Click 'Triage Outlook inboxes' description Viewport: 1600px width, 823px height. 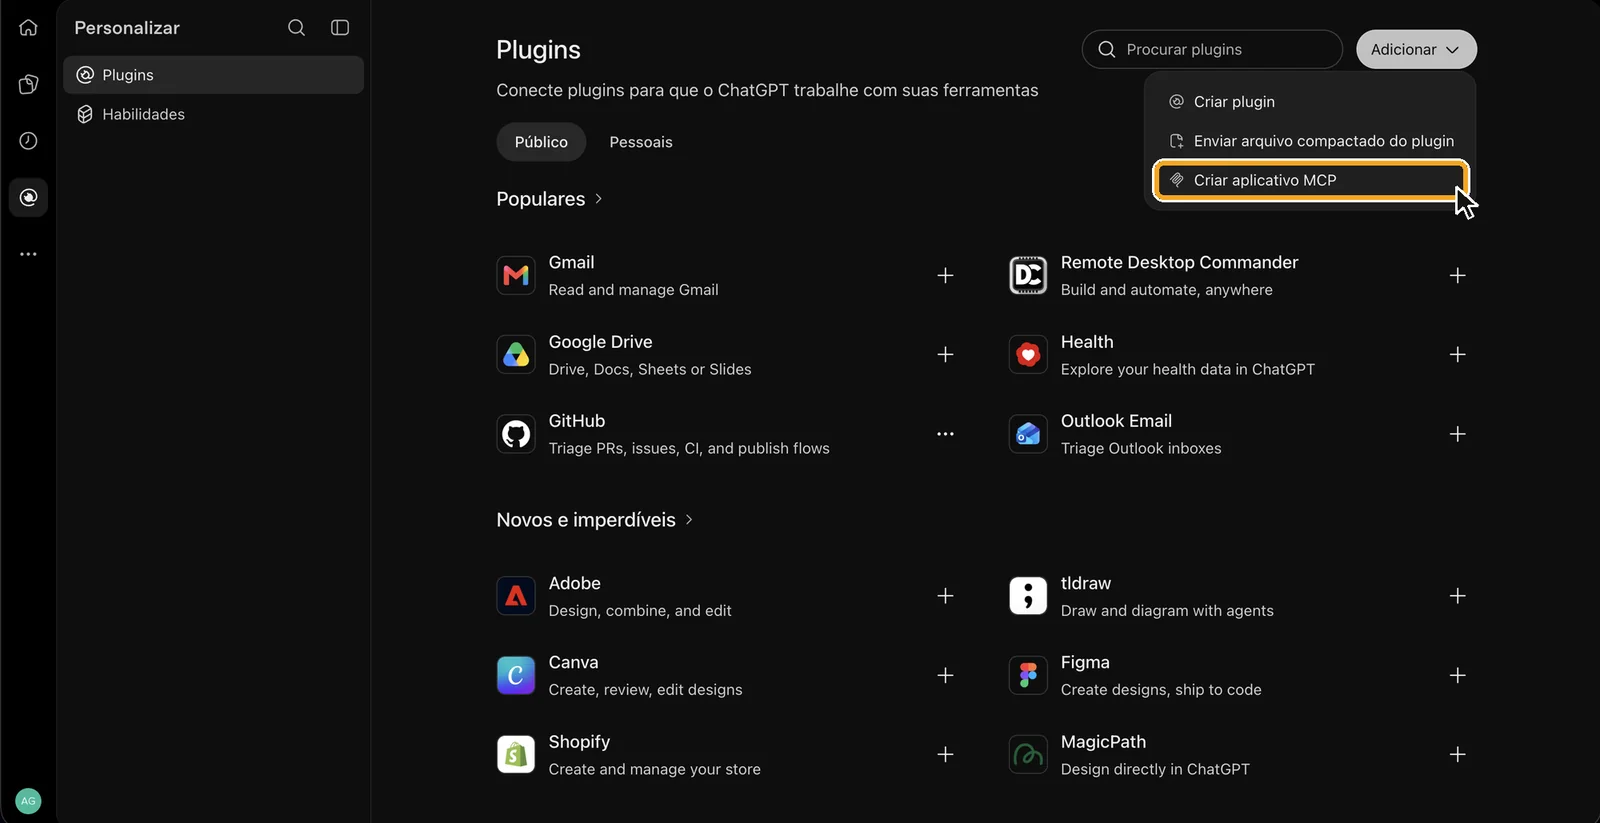click(x=1141, y=449)
